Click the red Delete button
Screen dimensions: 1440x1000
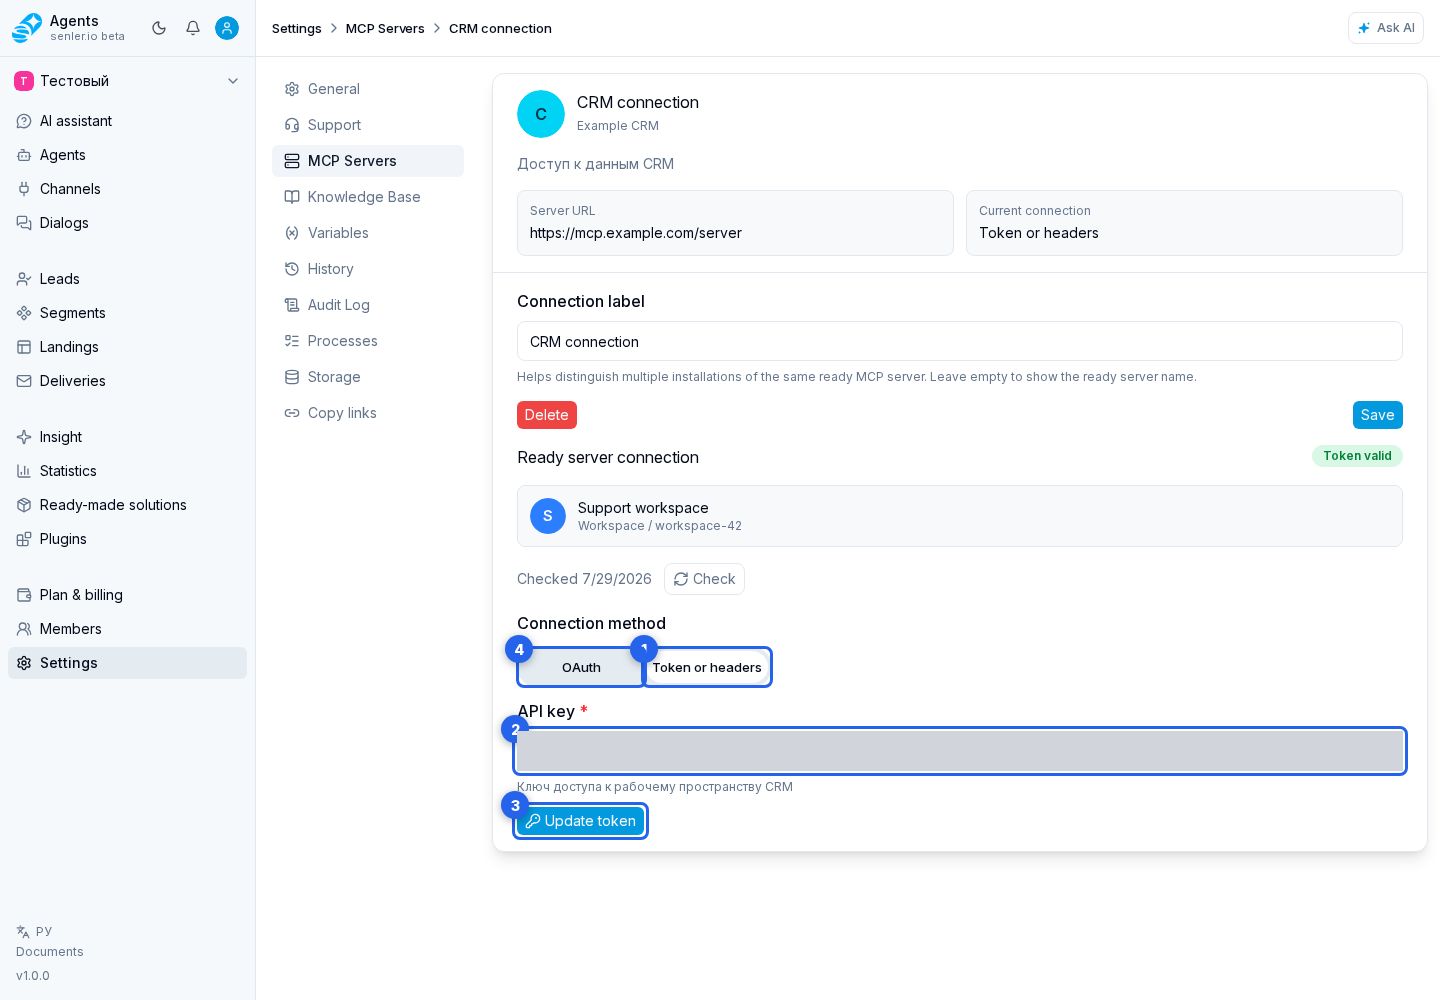547,415
